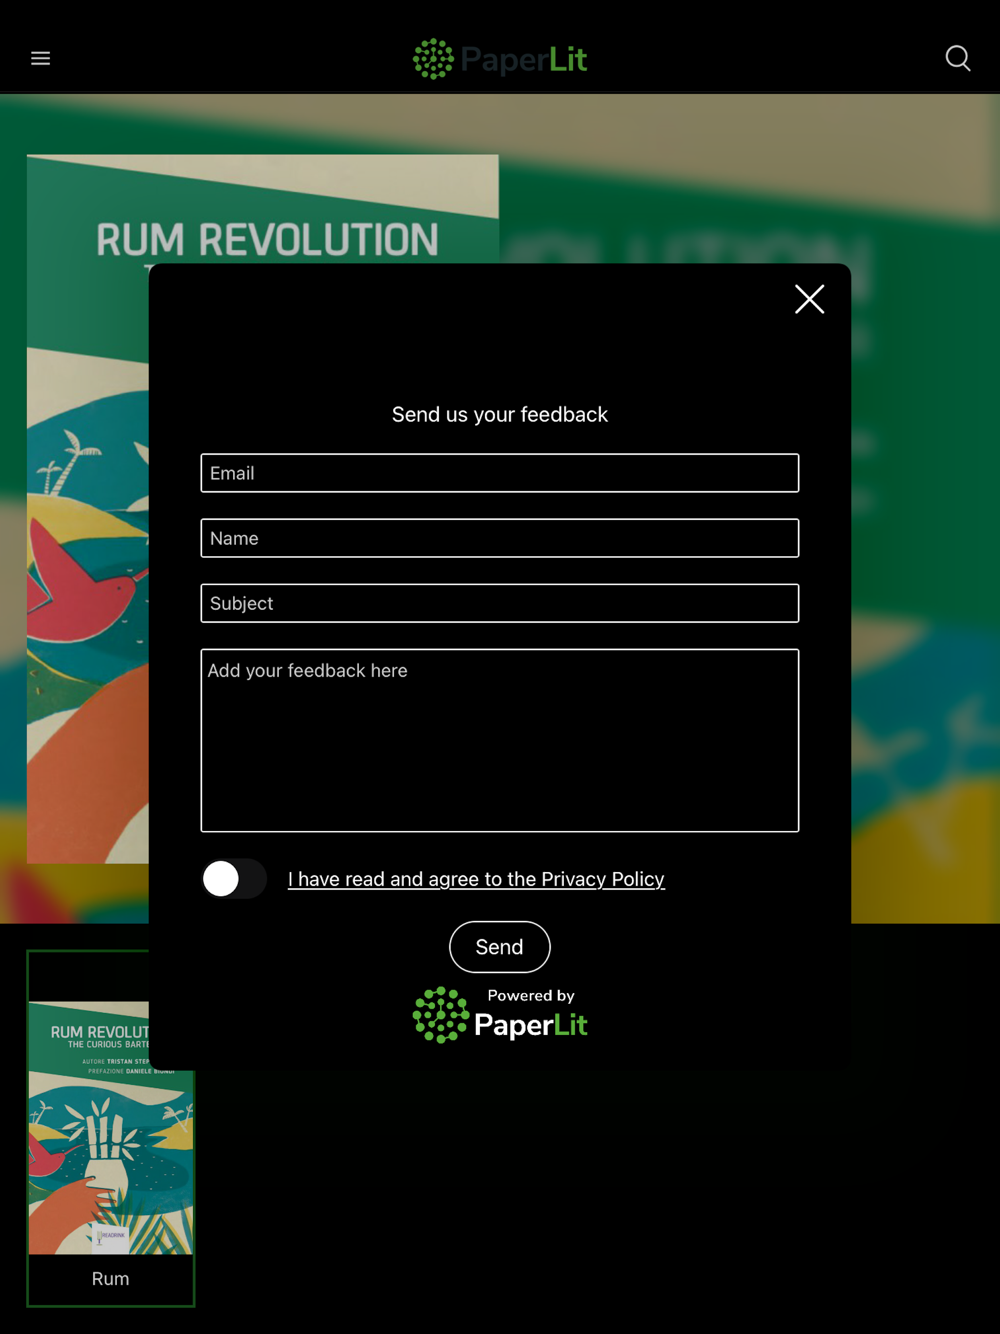1000x1334 pixels.
Task: Click the green dotted emblem in the header
Action: tap(433, 59)
